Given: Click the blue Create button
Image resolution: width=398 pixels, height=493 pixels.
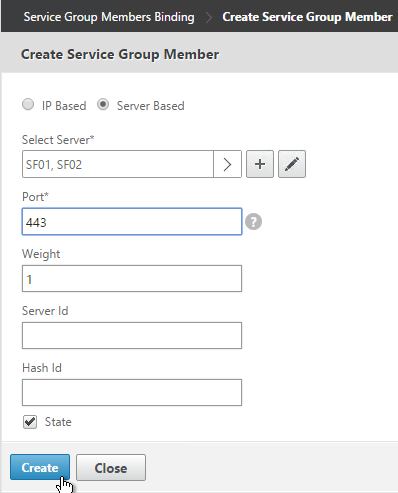Looking at the screenshot, I should pos(40,467).
